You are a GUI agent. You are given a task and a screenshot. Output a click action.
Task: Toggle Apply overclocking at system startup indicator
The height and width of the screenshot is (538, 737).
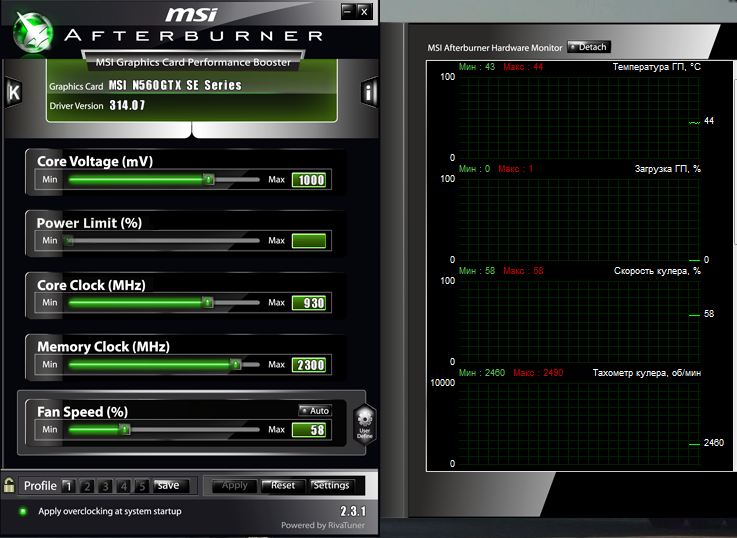point(22,511)
